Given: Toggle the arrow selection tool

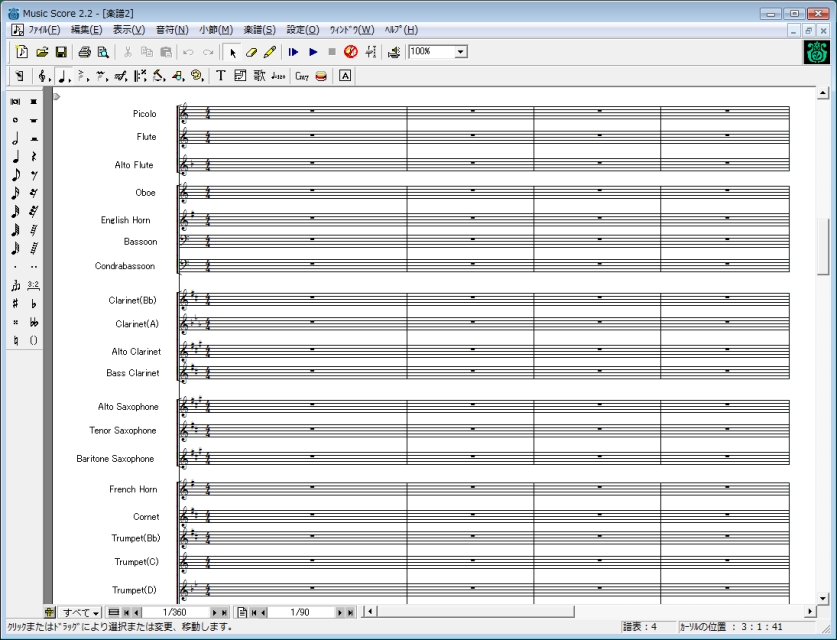Looking at the screenshot, I should [x=233, y=52].
